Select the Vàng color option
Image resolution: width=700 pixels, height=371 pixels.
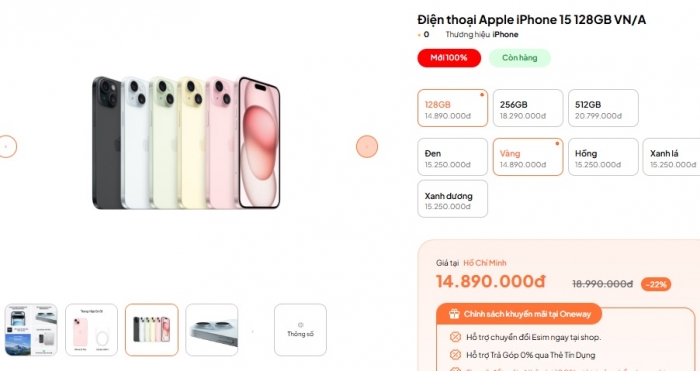point(528,157)
